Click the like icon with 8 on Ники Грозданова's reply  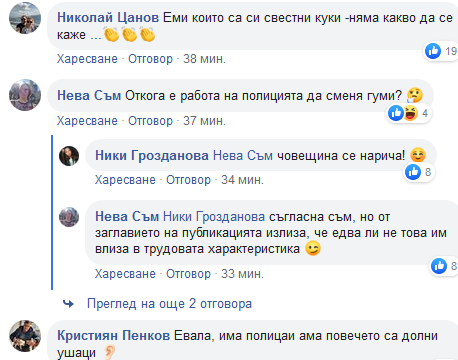point(413,172)
